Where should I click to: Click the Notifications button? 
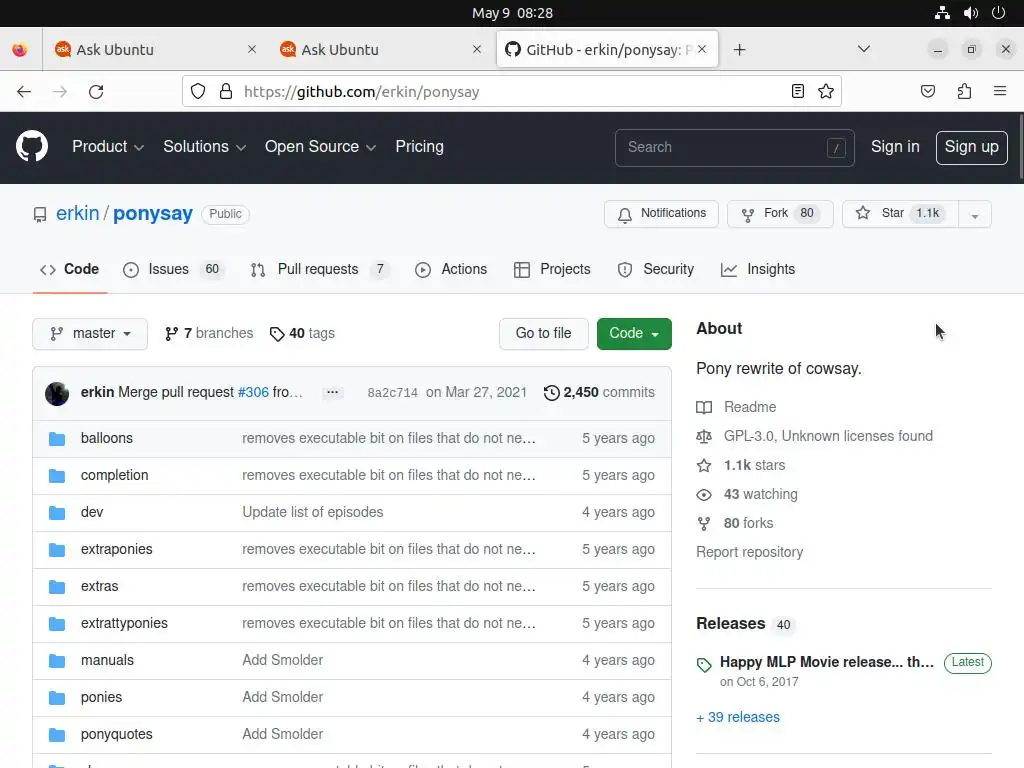pos(661,214)
